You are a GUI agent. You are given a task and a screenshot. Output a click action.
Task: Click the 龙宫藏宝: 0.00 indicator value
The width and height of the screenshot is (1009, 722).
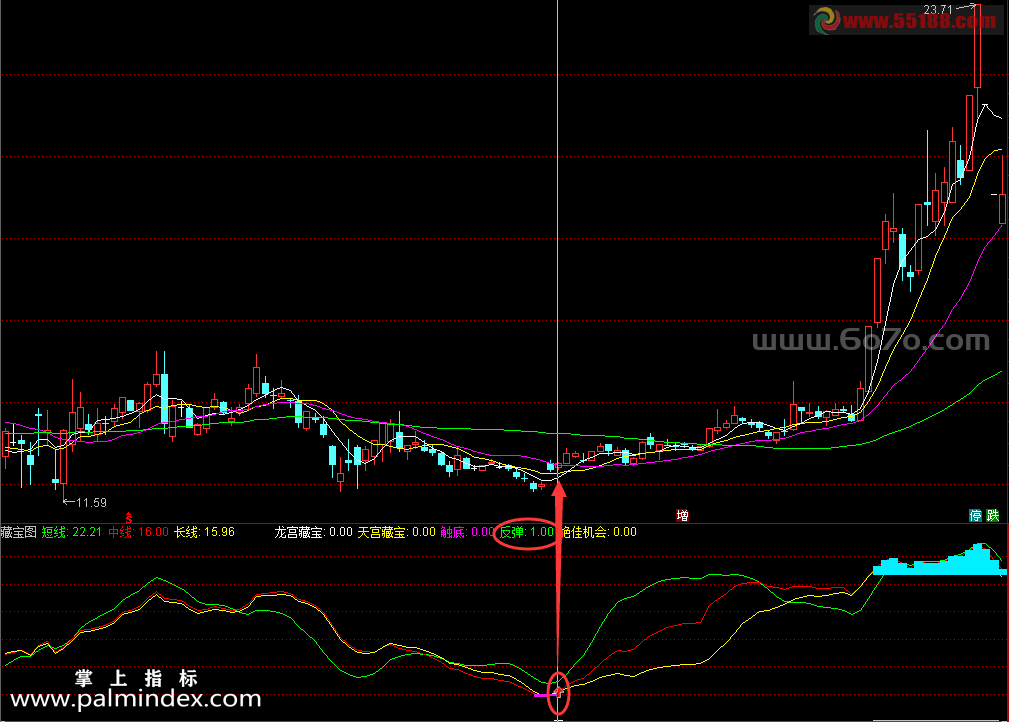tap(313, 532)
